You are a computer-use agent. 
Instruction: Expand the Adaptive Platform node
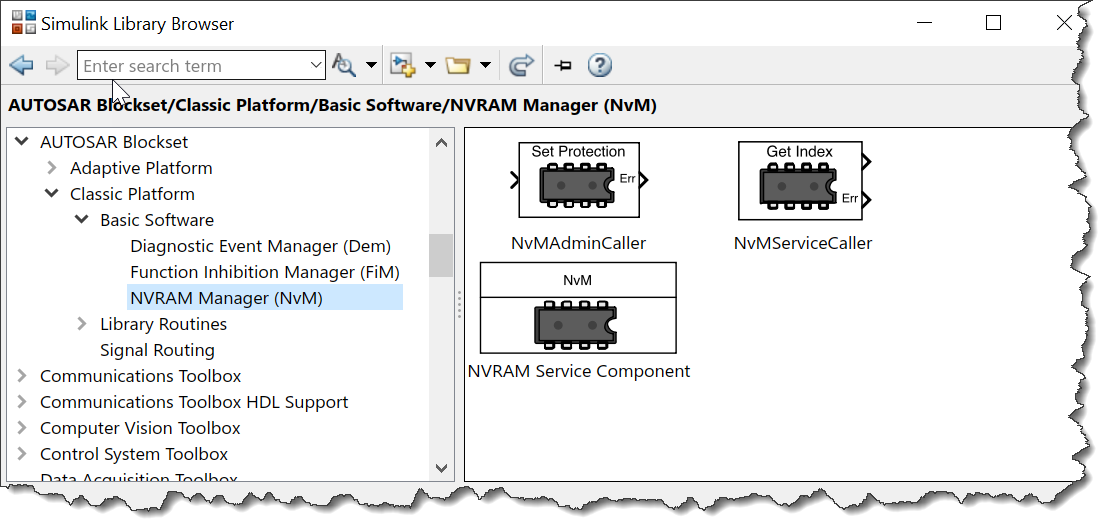(x=52, y=168)
